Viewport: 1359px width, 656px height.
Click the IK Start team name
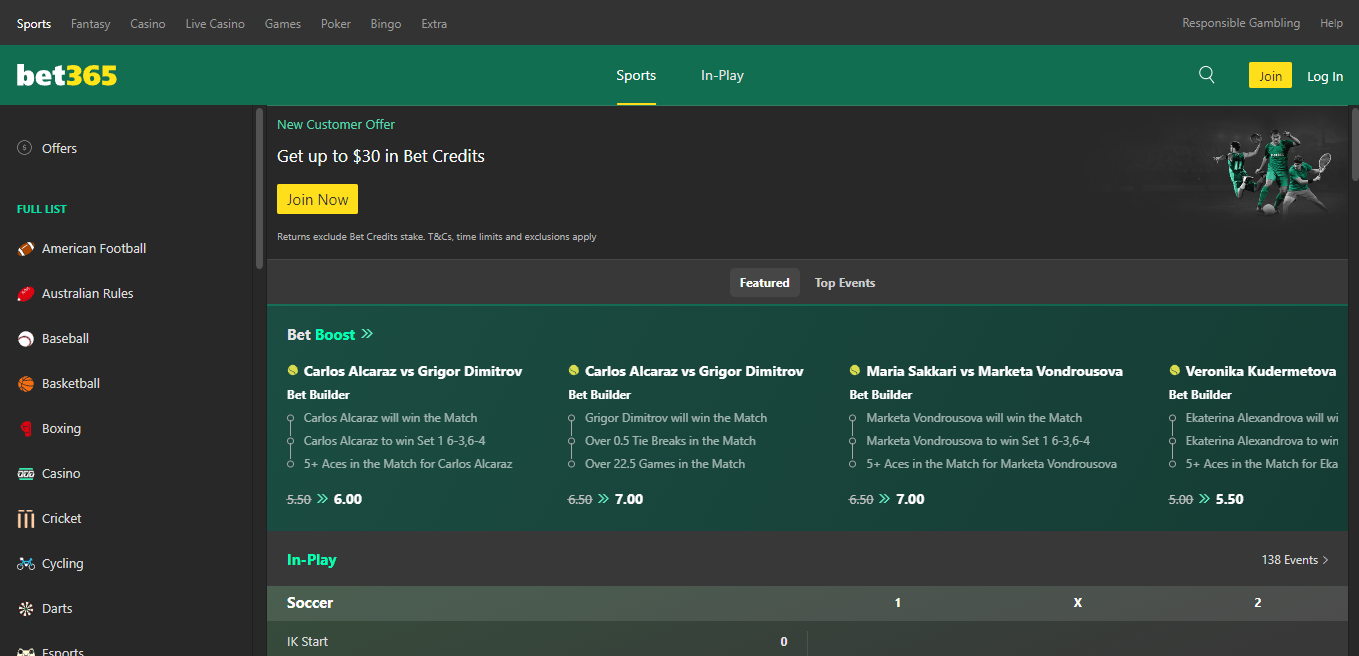[x=307, y=642]
